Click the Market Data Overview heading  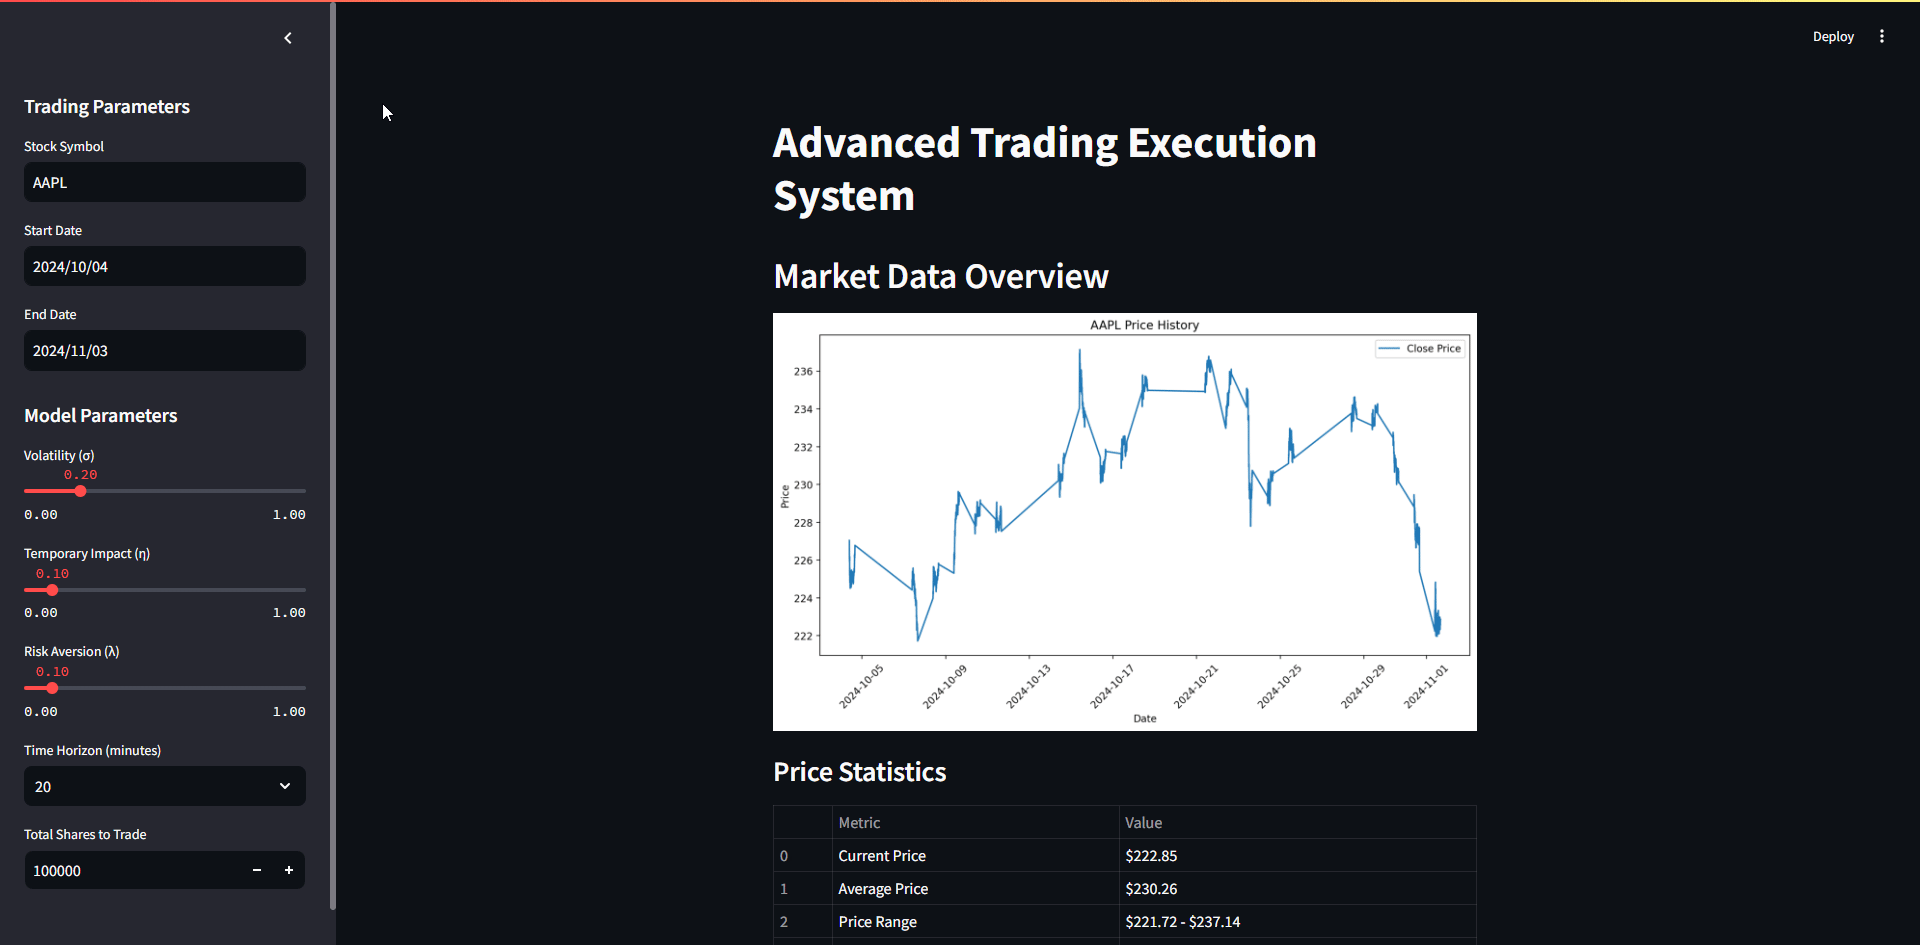(x=940, y=276)
